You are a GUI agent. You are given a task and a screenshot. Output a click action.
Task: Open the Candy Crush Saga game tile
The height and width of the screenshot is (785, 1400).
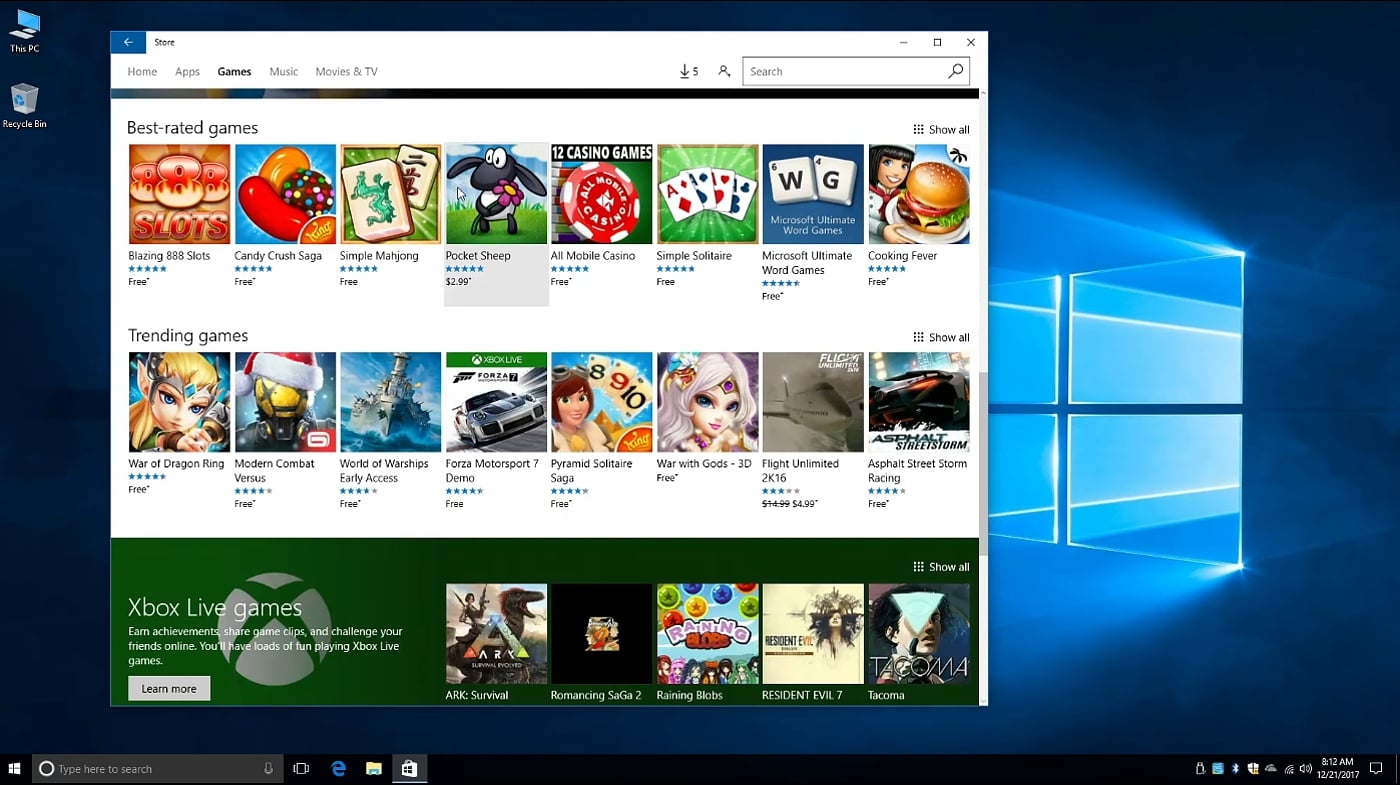[285, 194]
